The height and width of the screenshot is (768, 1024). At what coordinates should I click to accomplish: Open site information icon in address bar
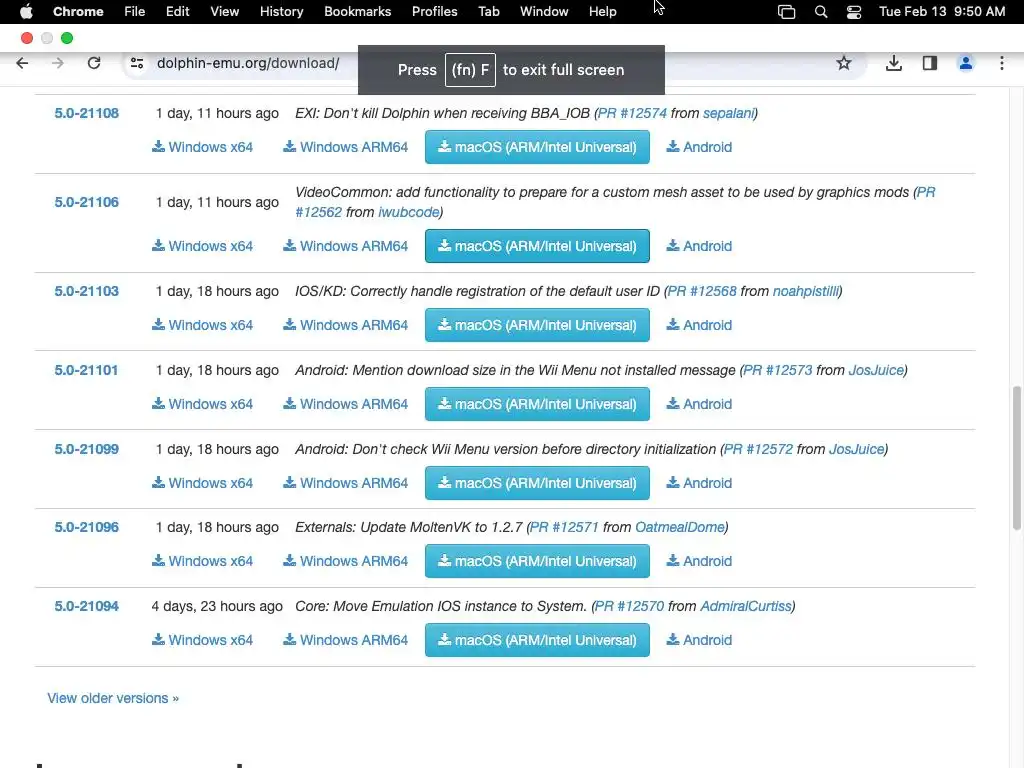tap(137, 63)
